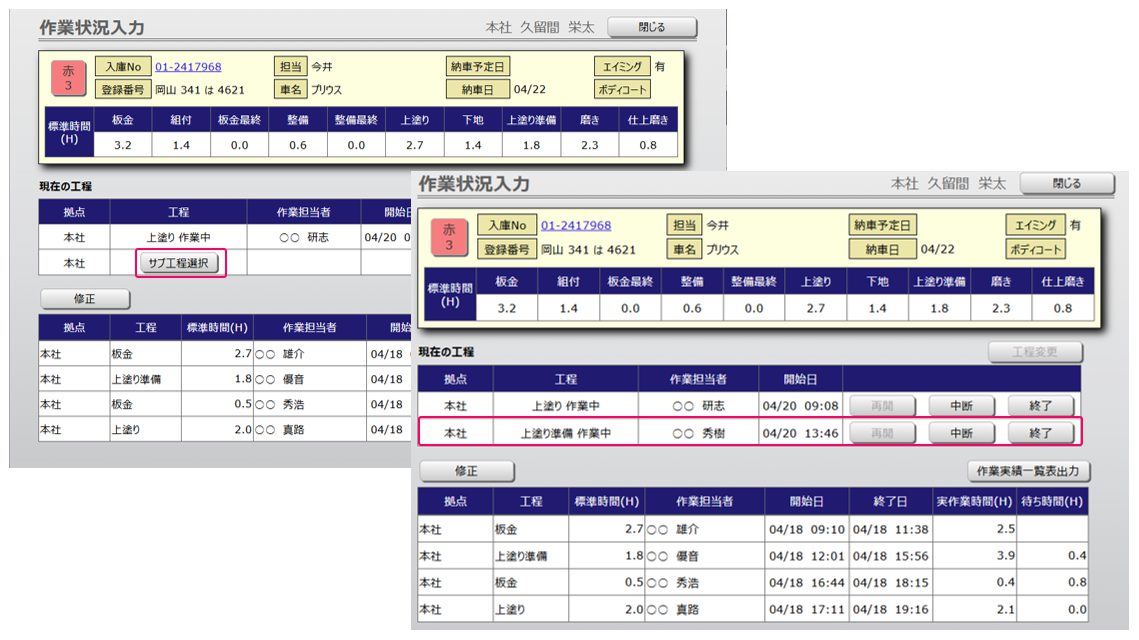Screen dimensions: 1139x640
Task: Select the 赤 3 badge in front window
Action: (449, 237)
